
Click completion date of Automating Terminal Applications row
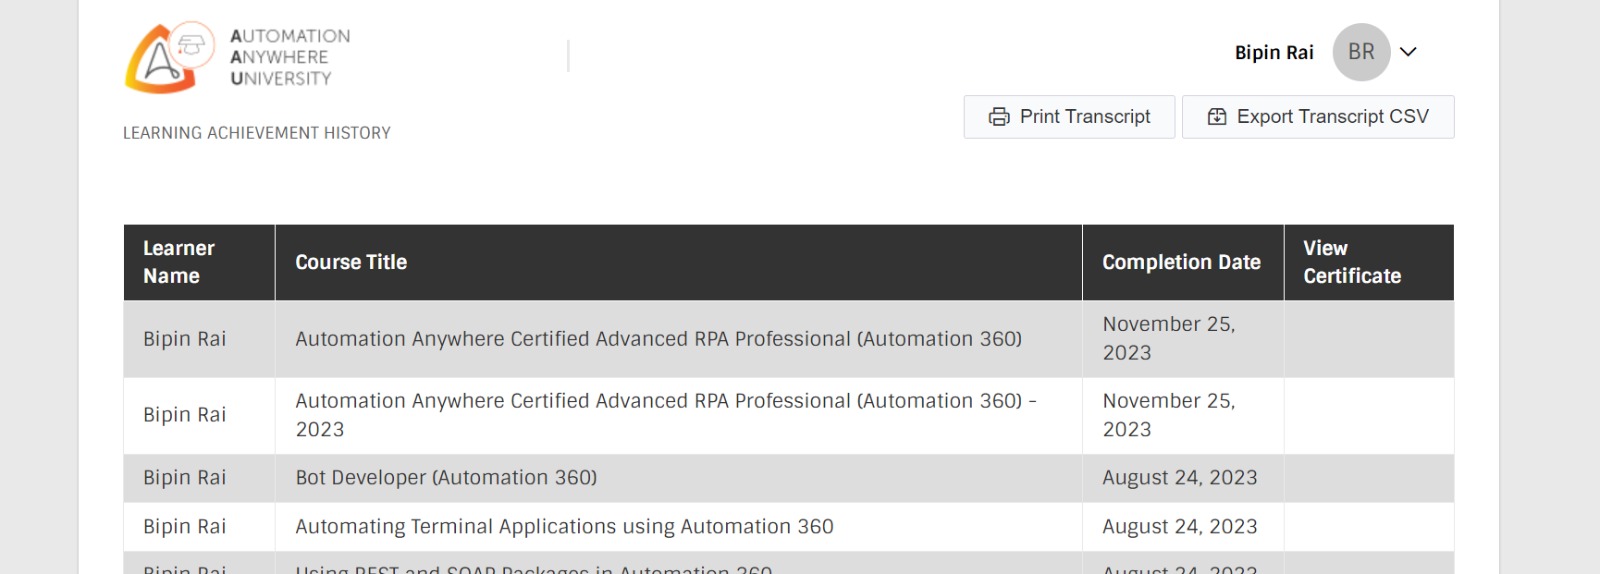tap(1180, 527)
